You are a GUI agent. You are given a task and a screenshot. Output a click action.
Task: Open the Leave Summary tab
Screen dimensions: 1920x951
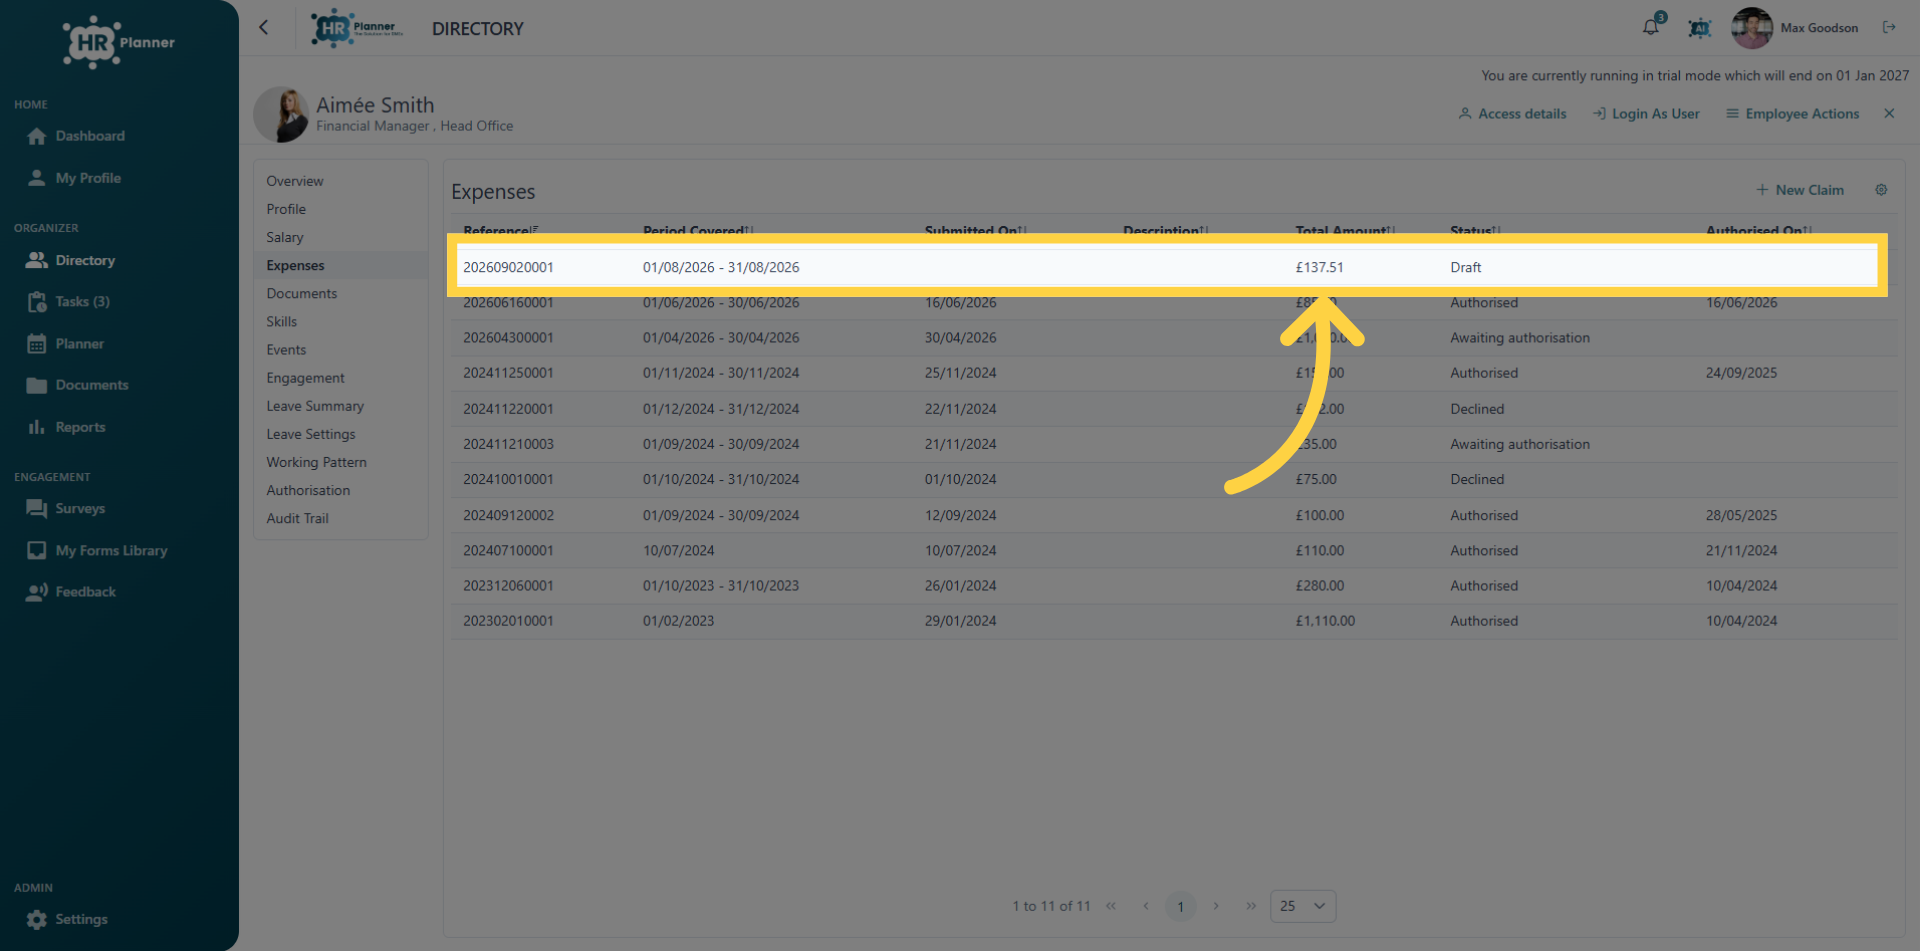[315, 406]
